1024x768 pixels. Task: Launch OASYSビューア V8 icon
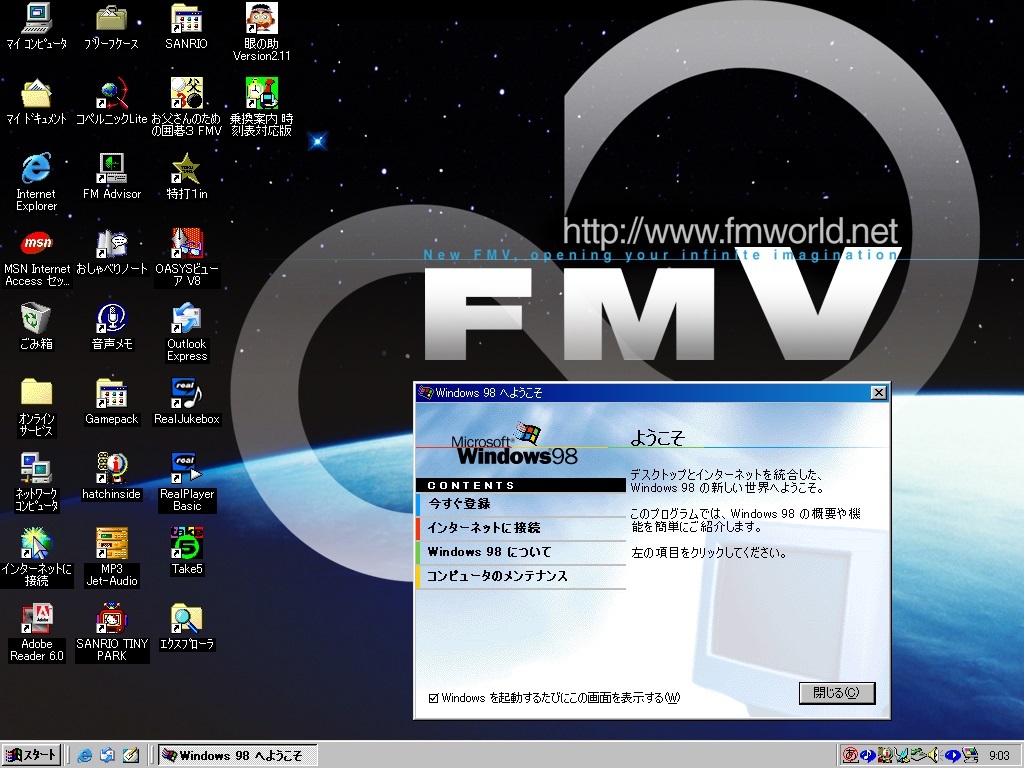[x=186, y=257]
